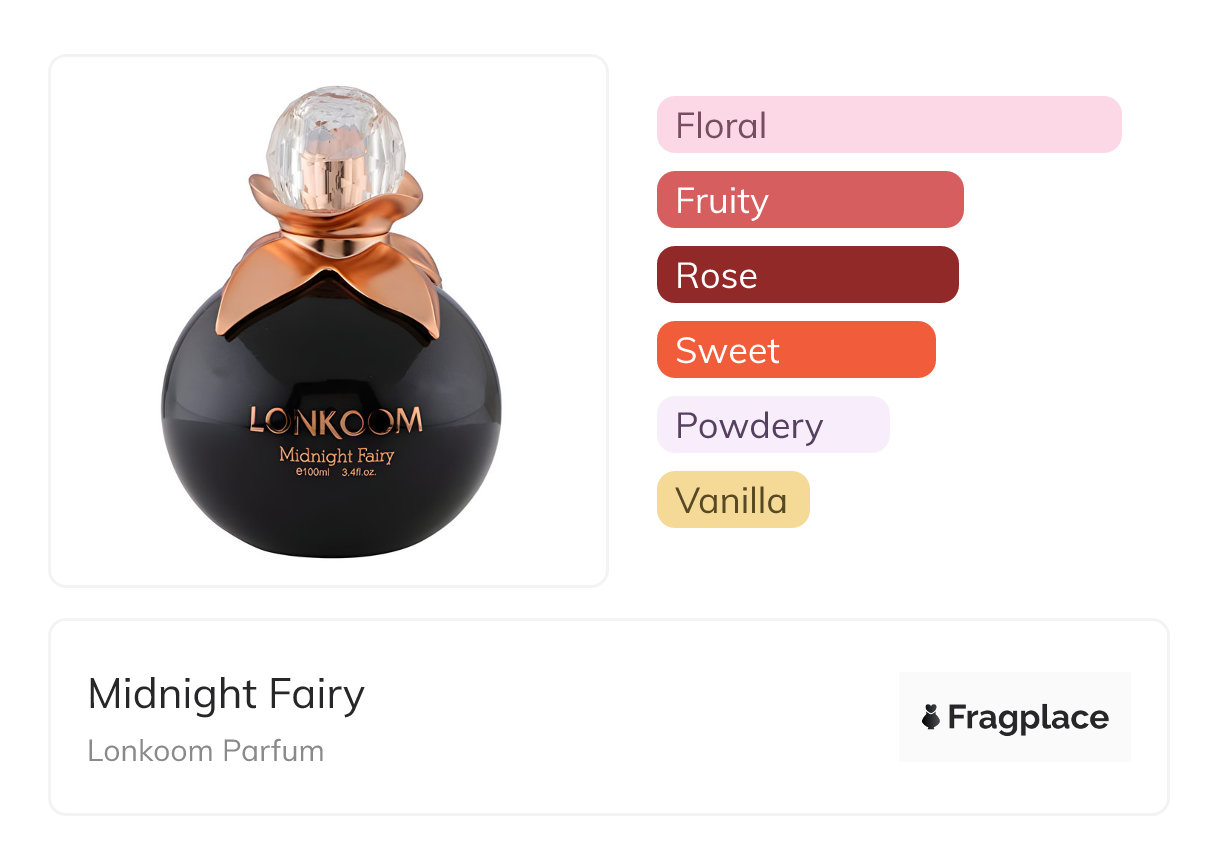Open the Lonkoom Parfum brand subtitle
The height and width of the screenshot is (864, 1218).
click(x=205, y=751)
